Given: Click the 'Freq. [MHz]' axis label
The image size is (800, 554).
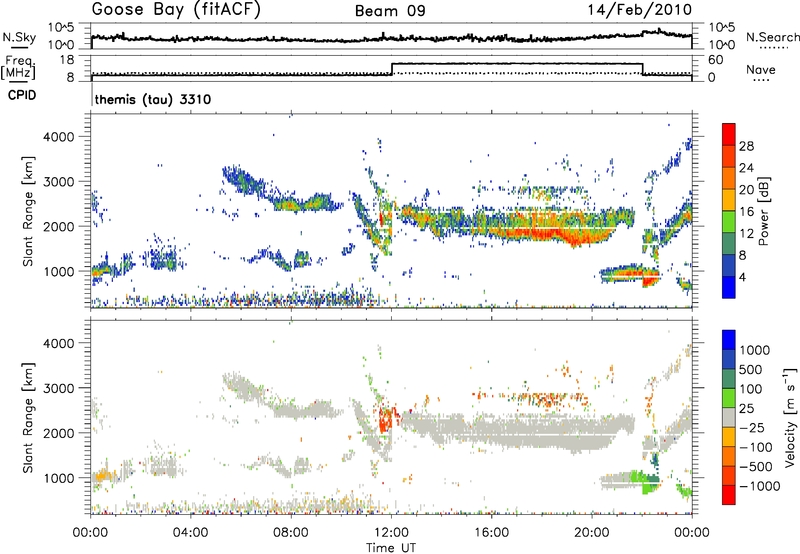Looking at the screenshot, I should point(19,67).
